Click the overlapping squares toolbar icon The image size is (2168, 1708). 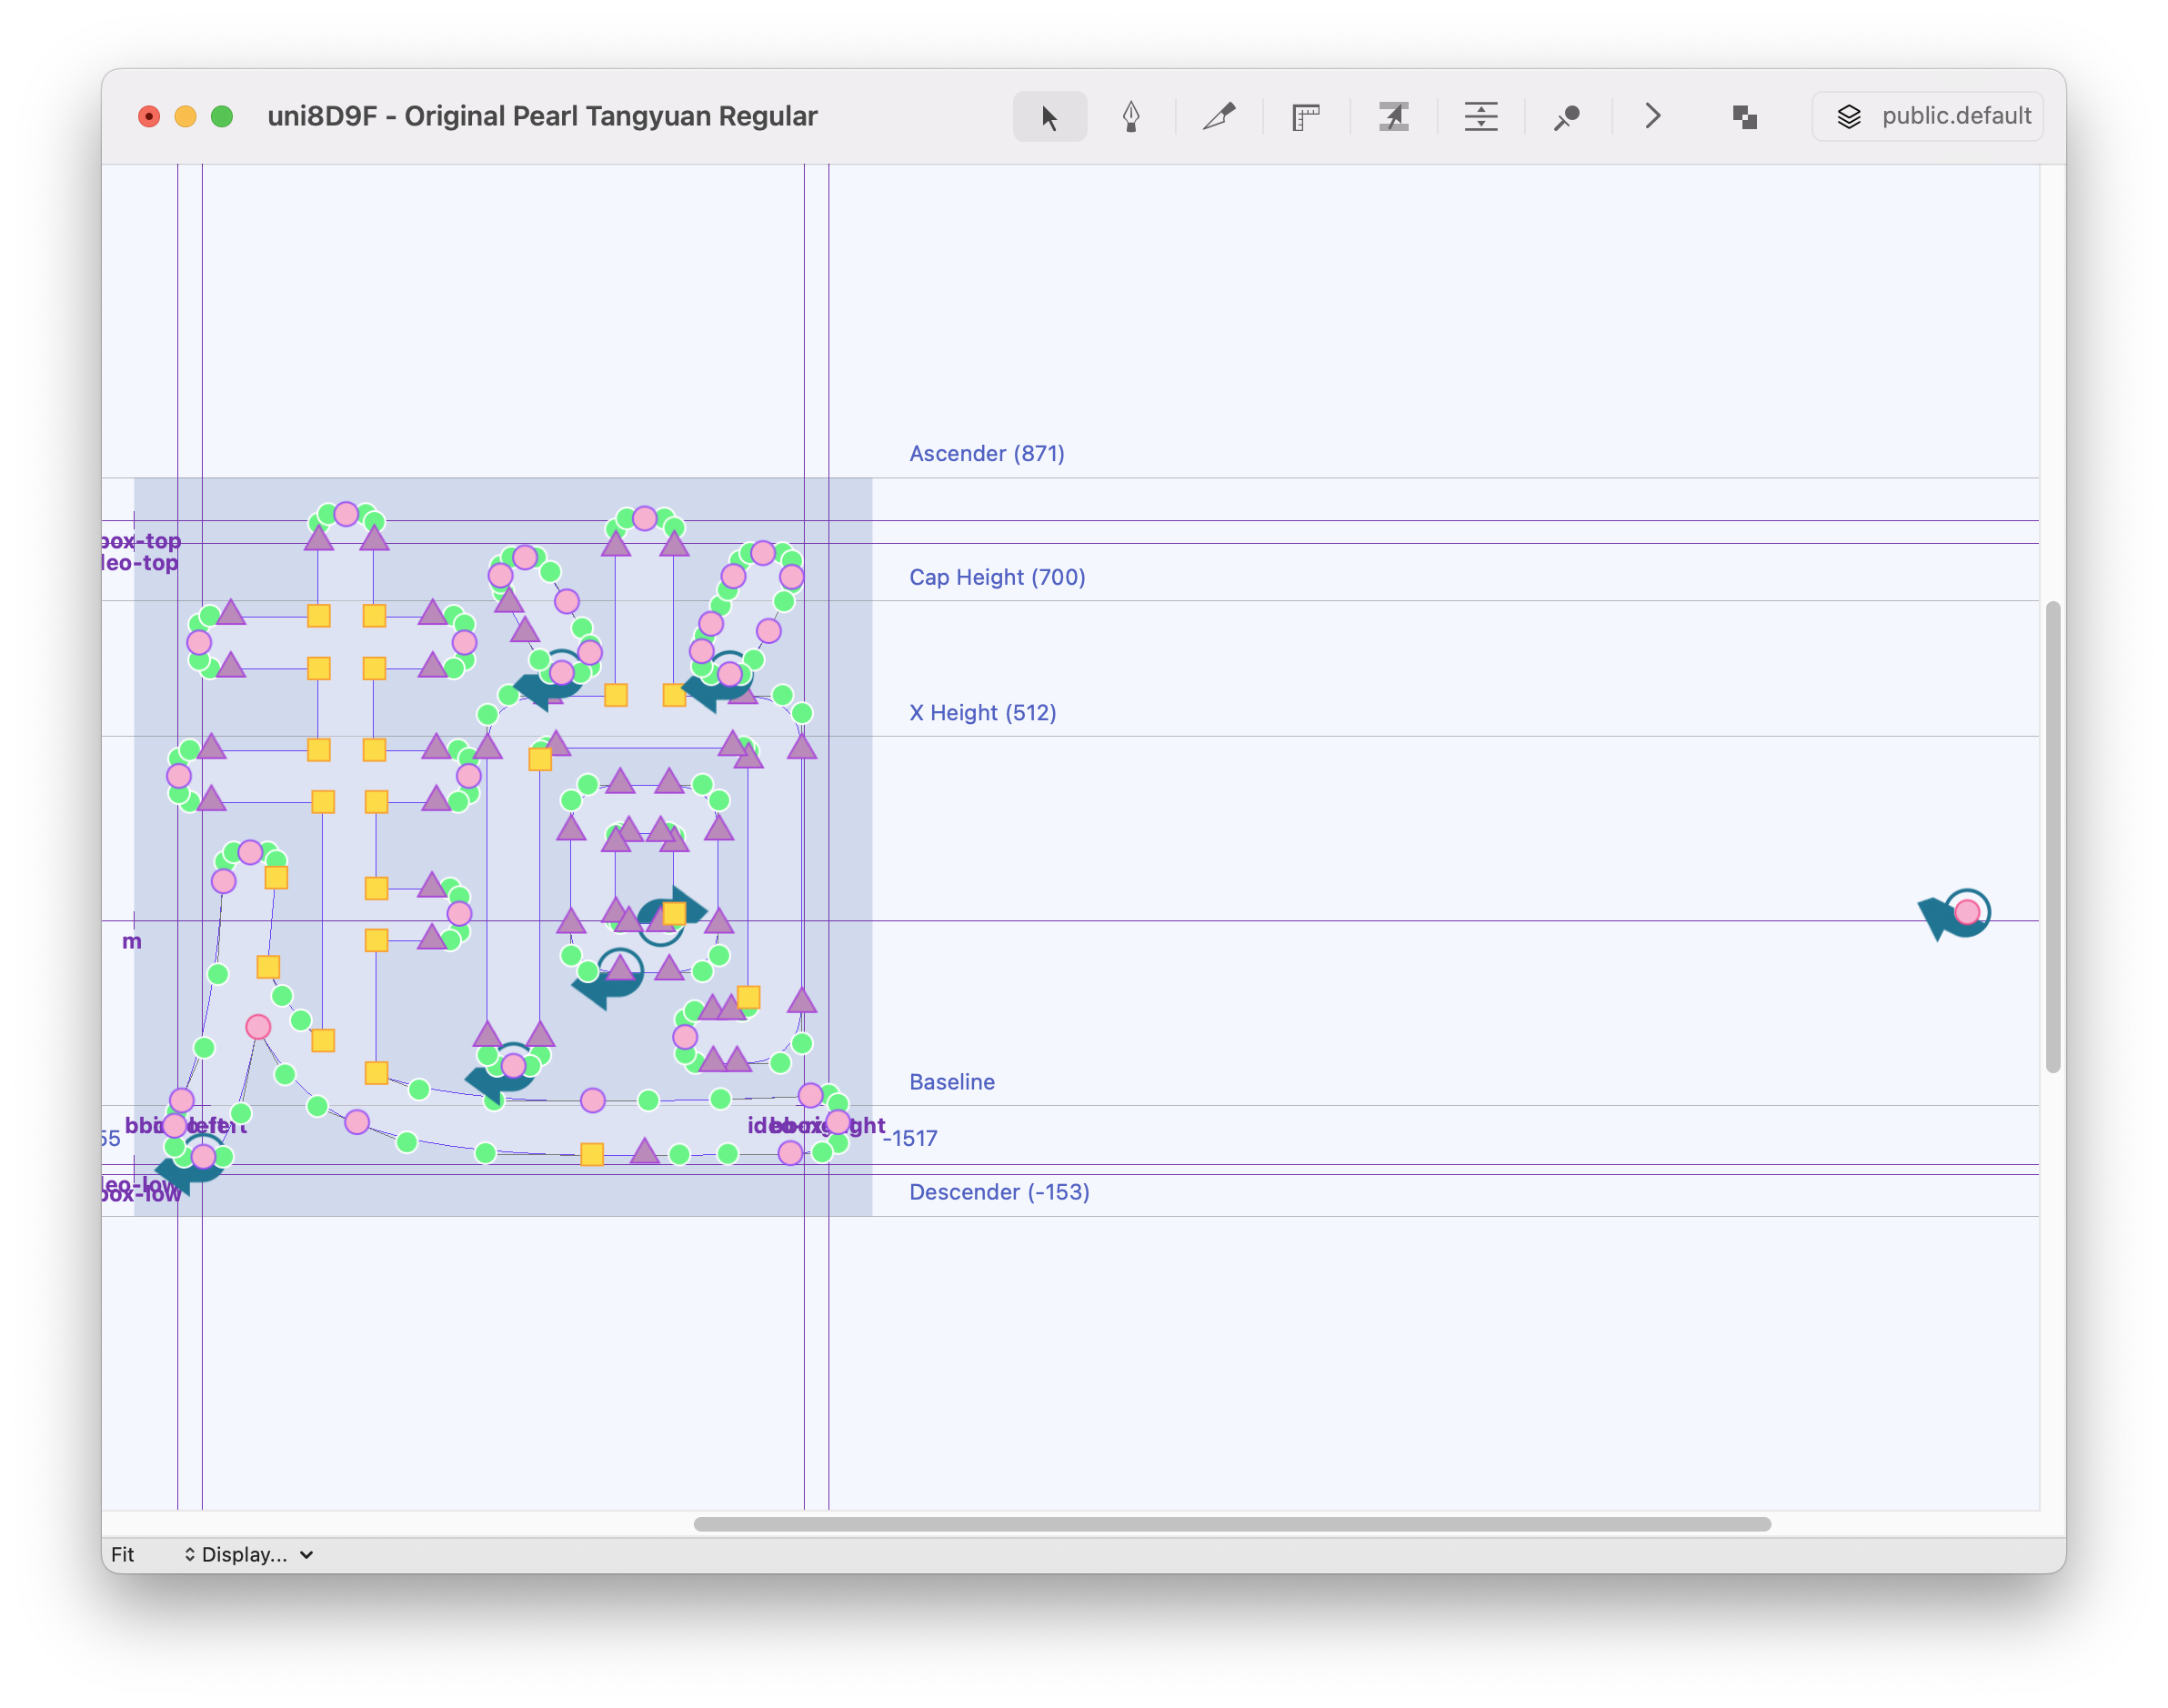1744,117
